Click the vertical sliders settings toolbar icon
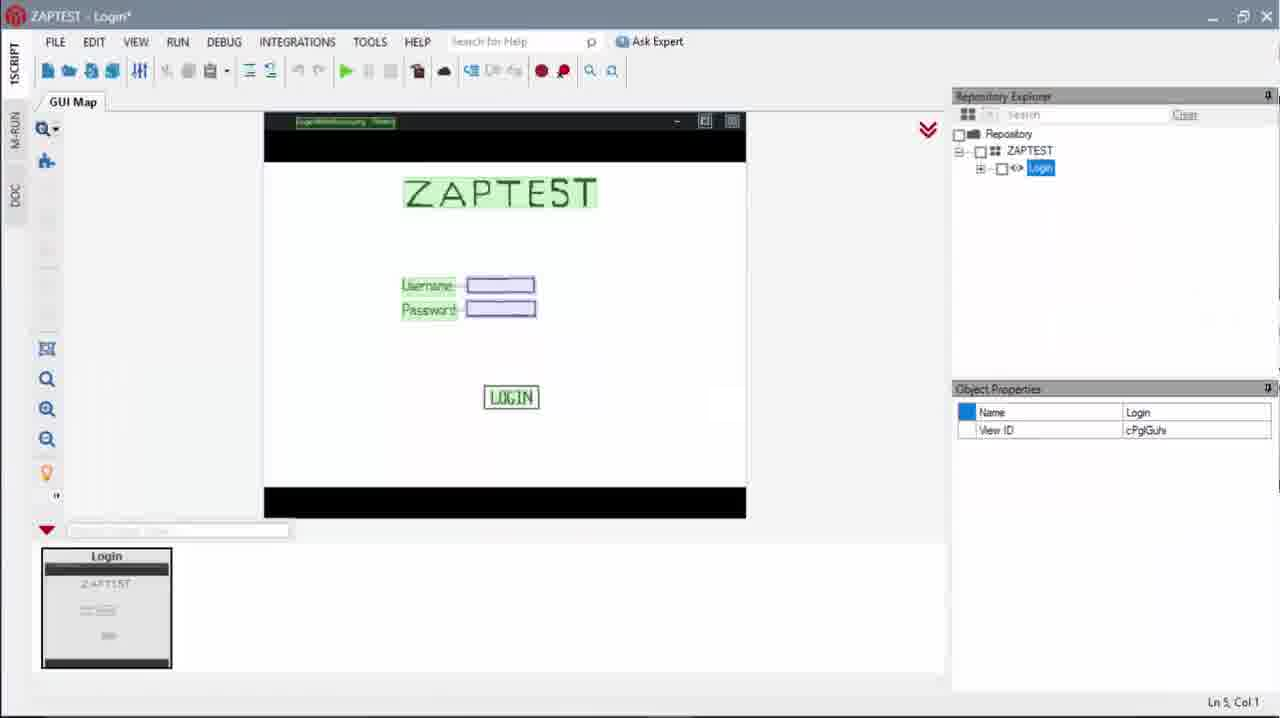Viewport: 1280px width, 718px height. (x=140, y=71)
